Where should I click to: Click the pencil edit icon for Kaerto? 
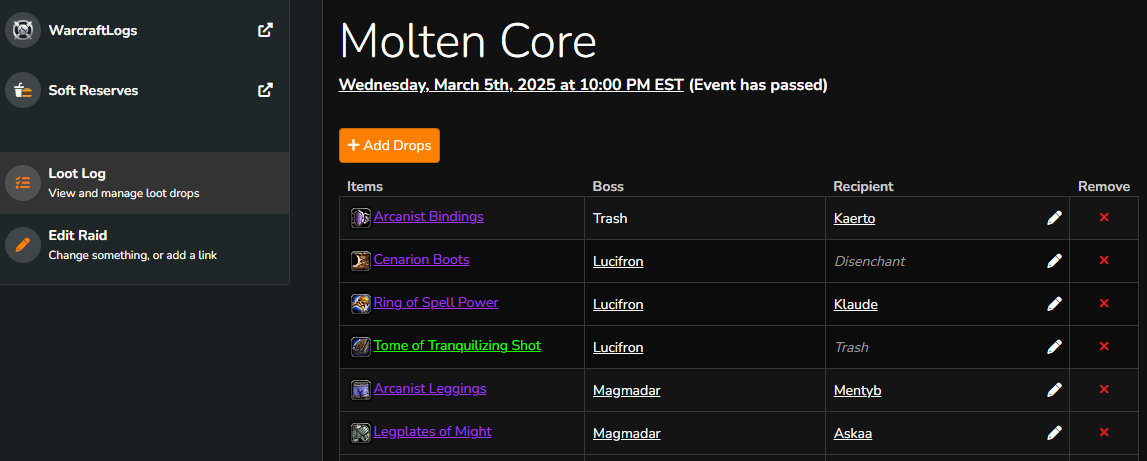(x=1054, y=218)
